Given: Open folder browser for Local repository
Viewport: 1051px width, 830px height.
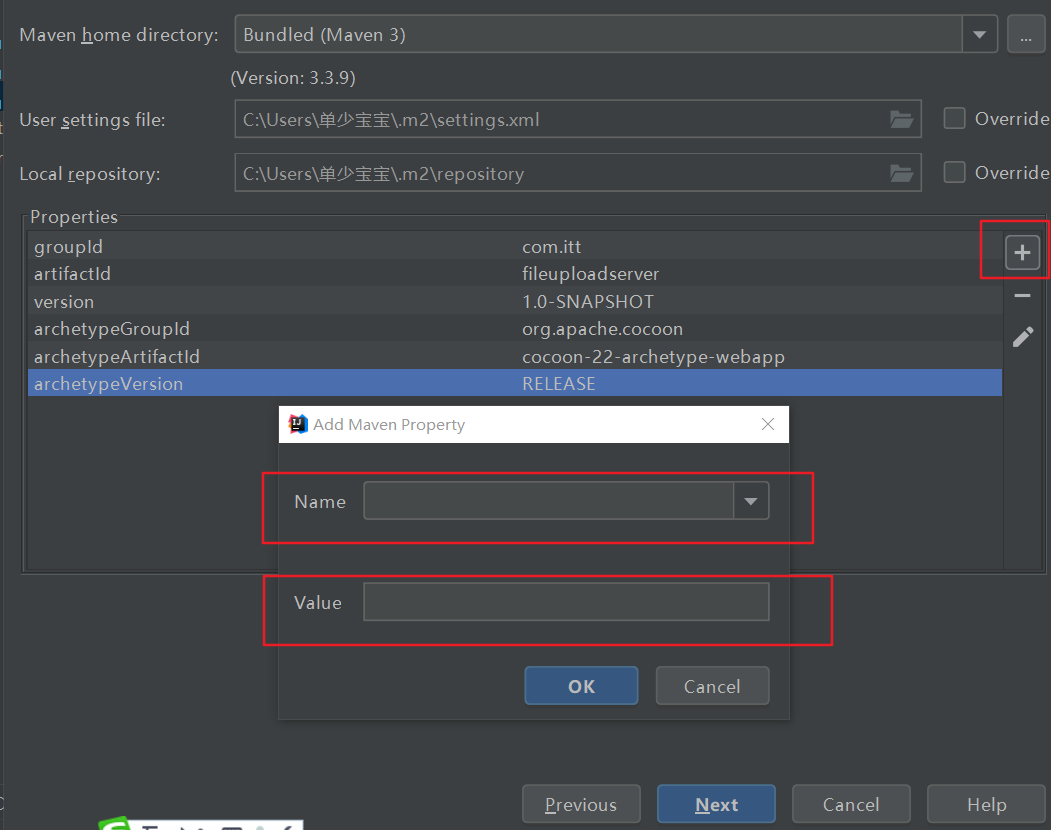Looking at the screenshot, I should point(902,174).
